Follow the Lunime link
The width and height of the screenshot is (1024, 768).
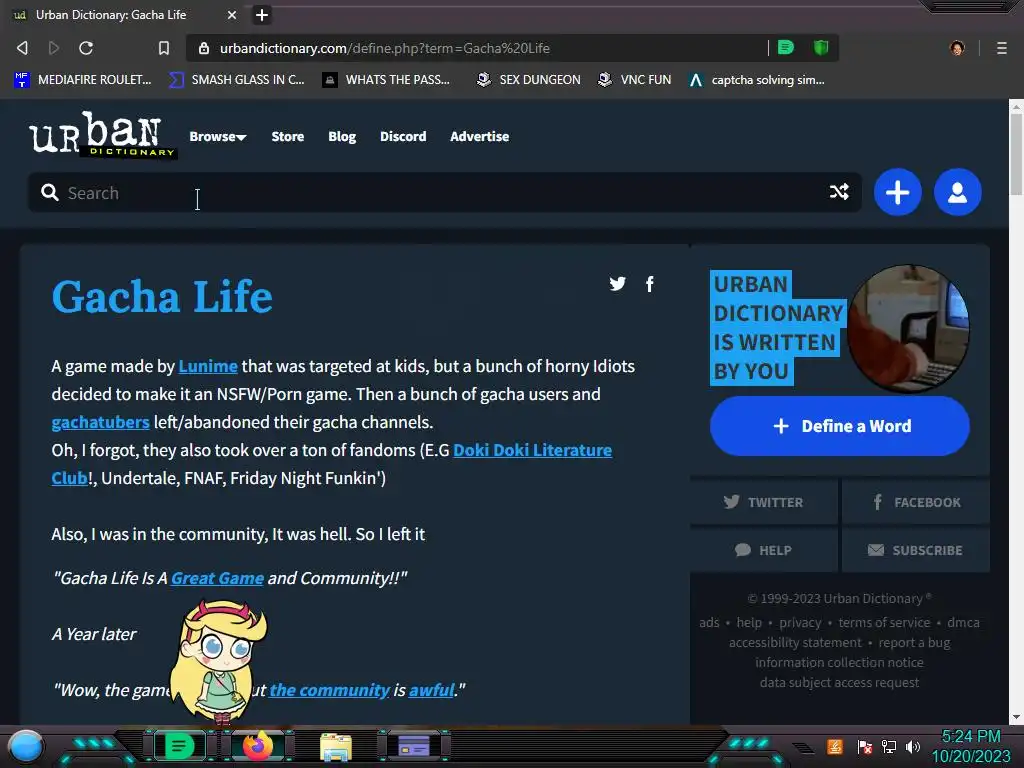tap(208, 366)
